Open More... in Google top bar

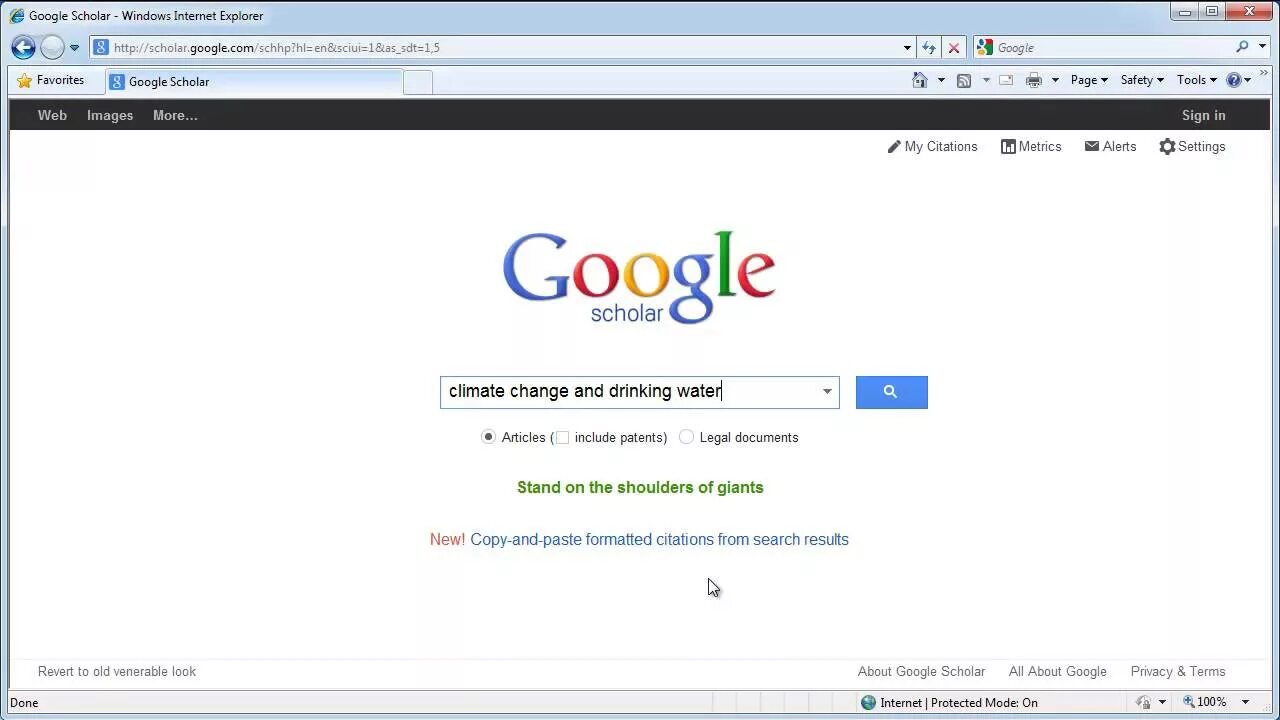coord(175,115)
